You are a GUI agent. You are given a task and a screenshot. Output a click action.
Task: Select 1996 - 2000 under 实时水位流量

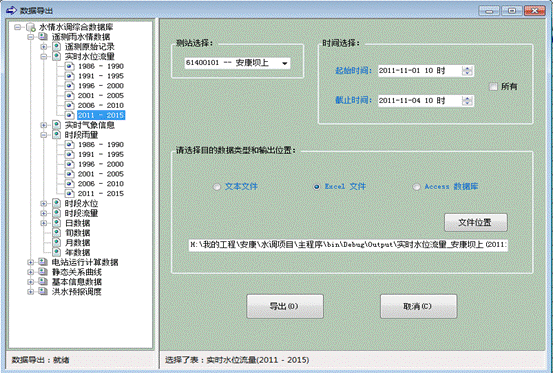coord(101,86)
